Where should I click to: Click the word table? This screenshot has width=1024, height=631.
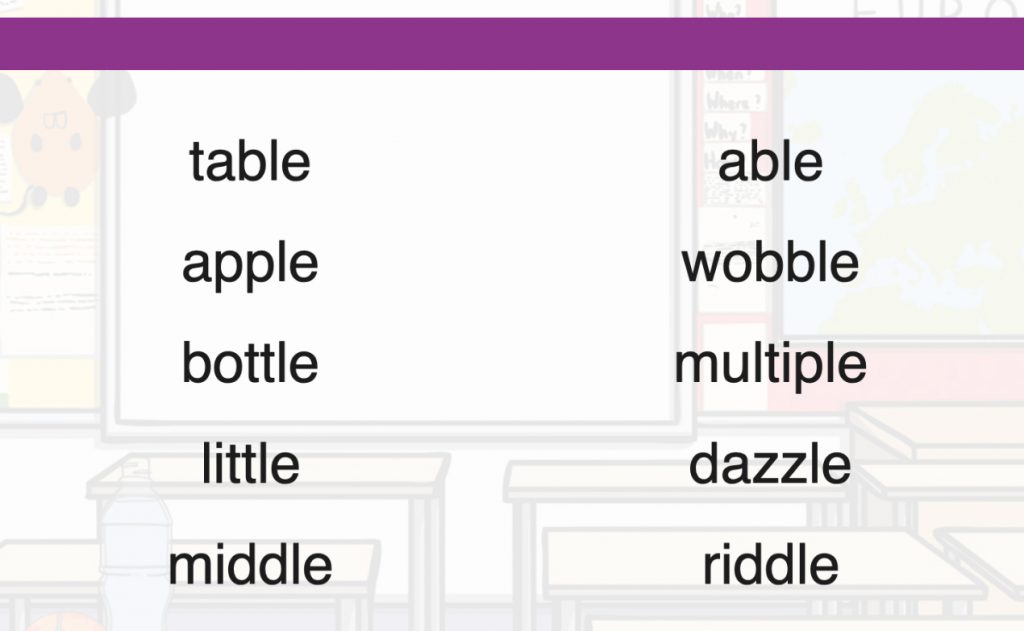click(x=249, y=161)
